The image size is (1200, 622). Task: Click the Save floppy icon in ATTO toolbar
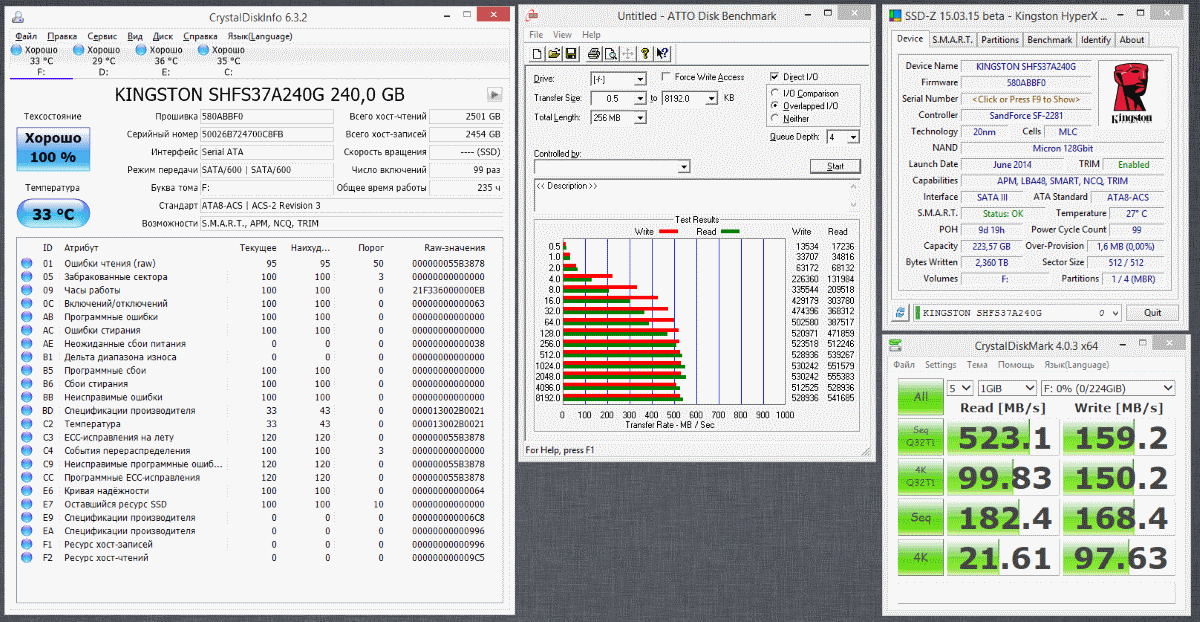[x=571, y=54]
